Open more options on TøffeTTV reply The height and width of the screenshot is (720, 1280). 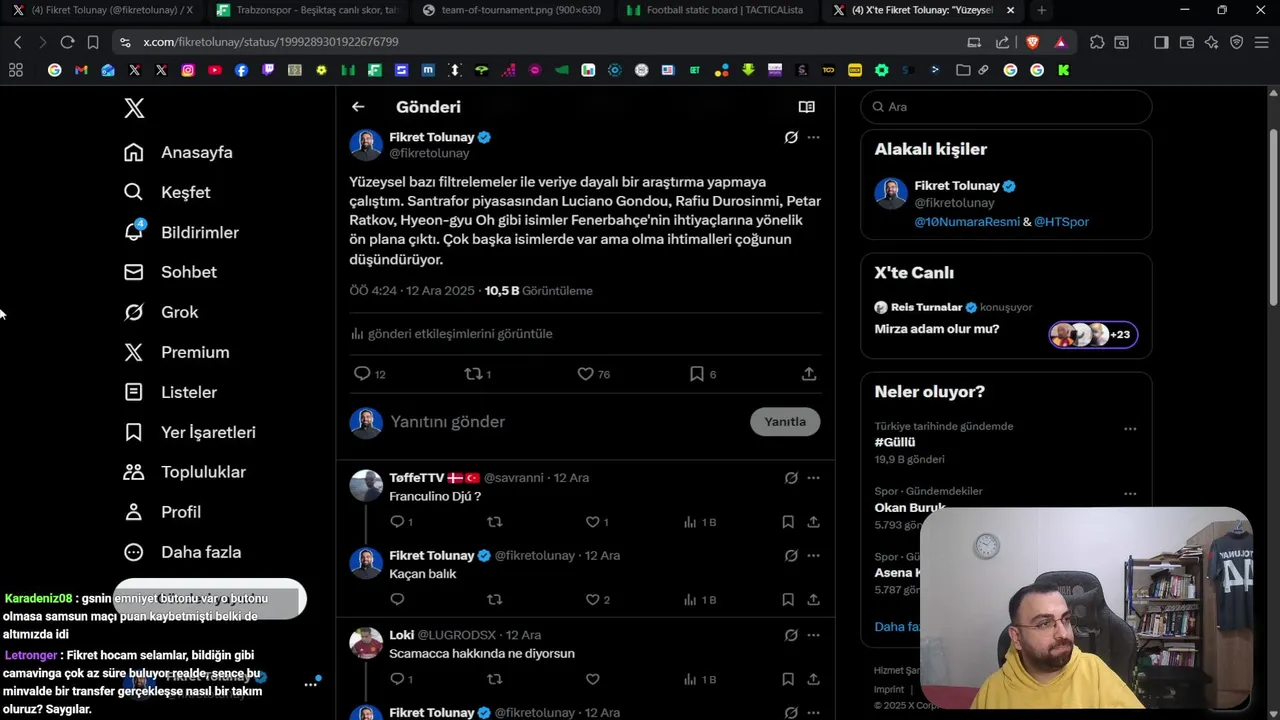click(x=814, y=478)
